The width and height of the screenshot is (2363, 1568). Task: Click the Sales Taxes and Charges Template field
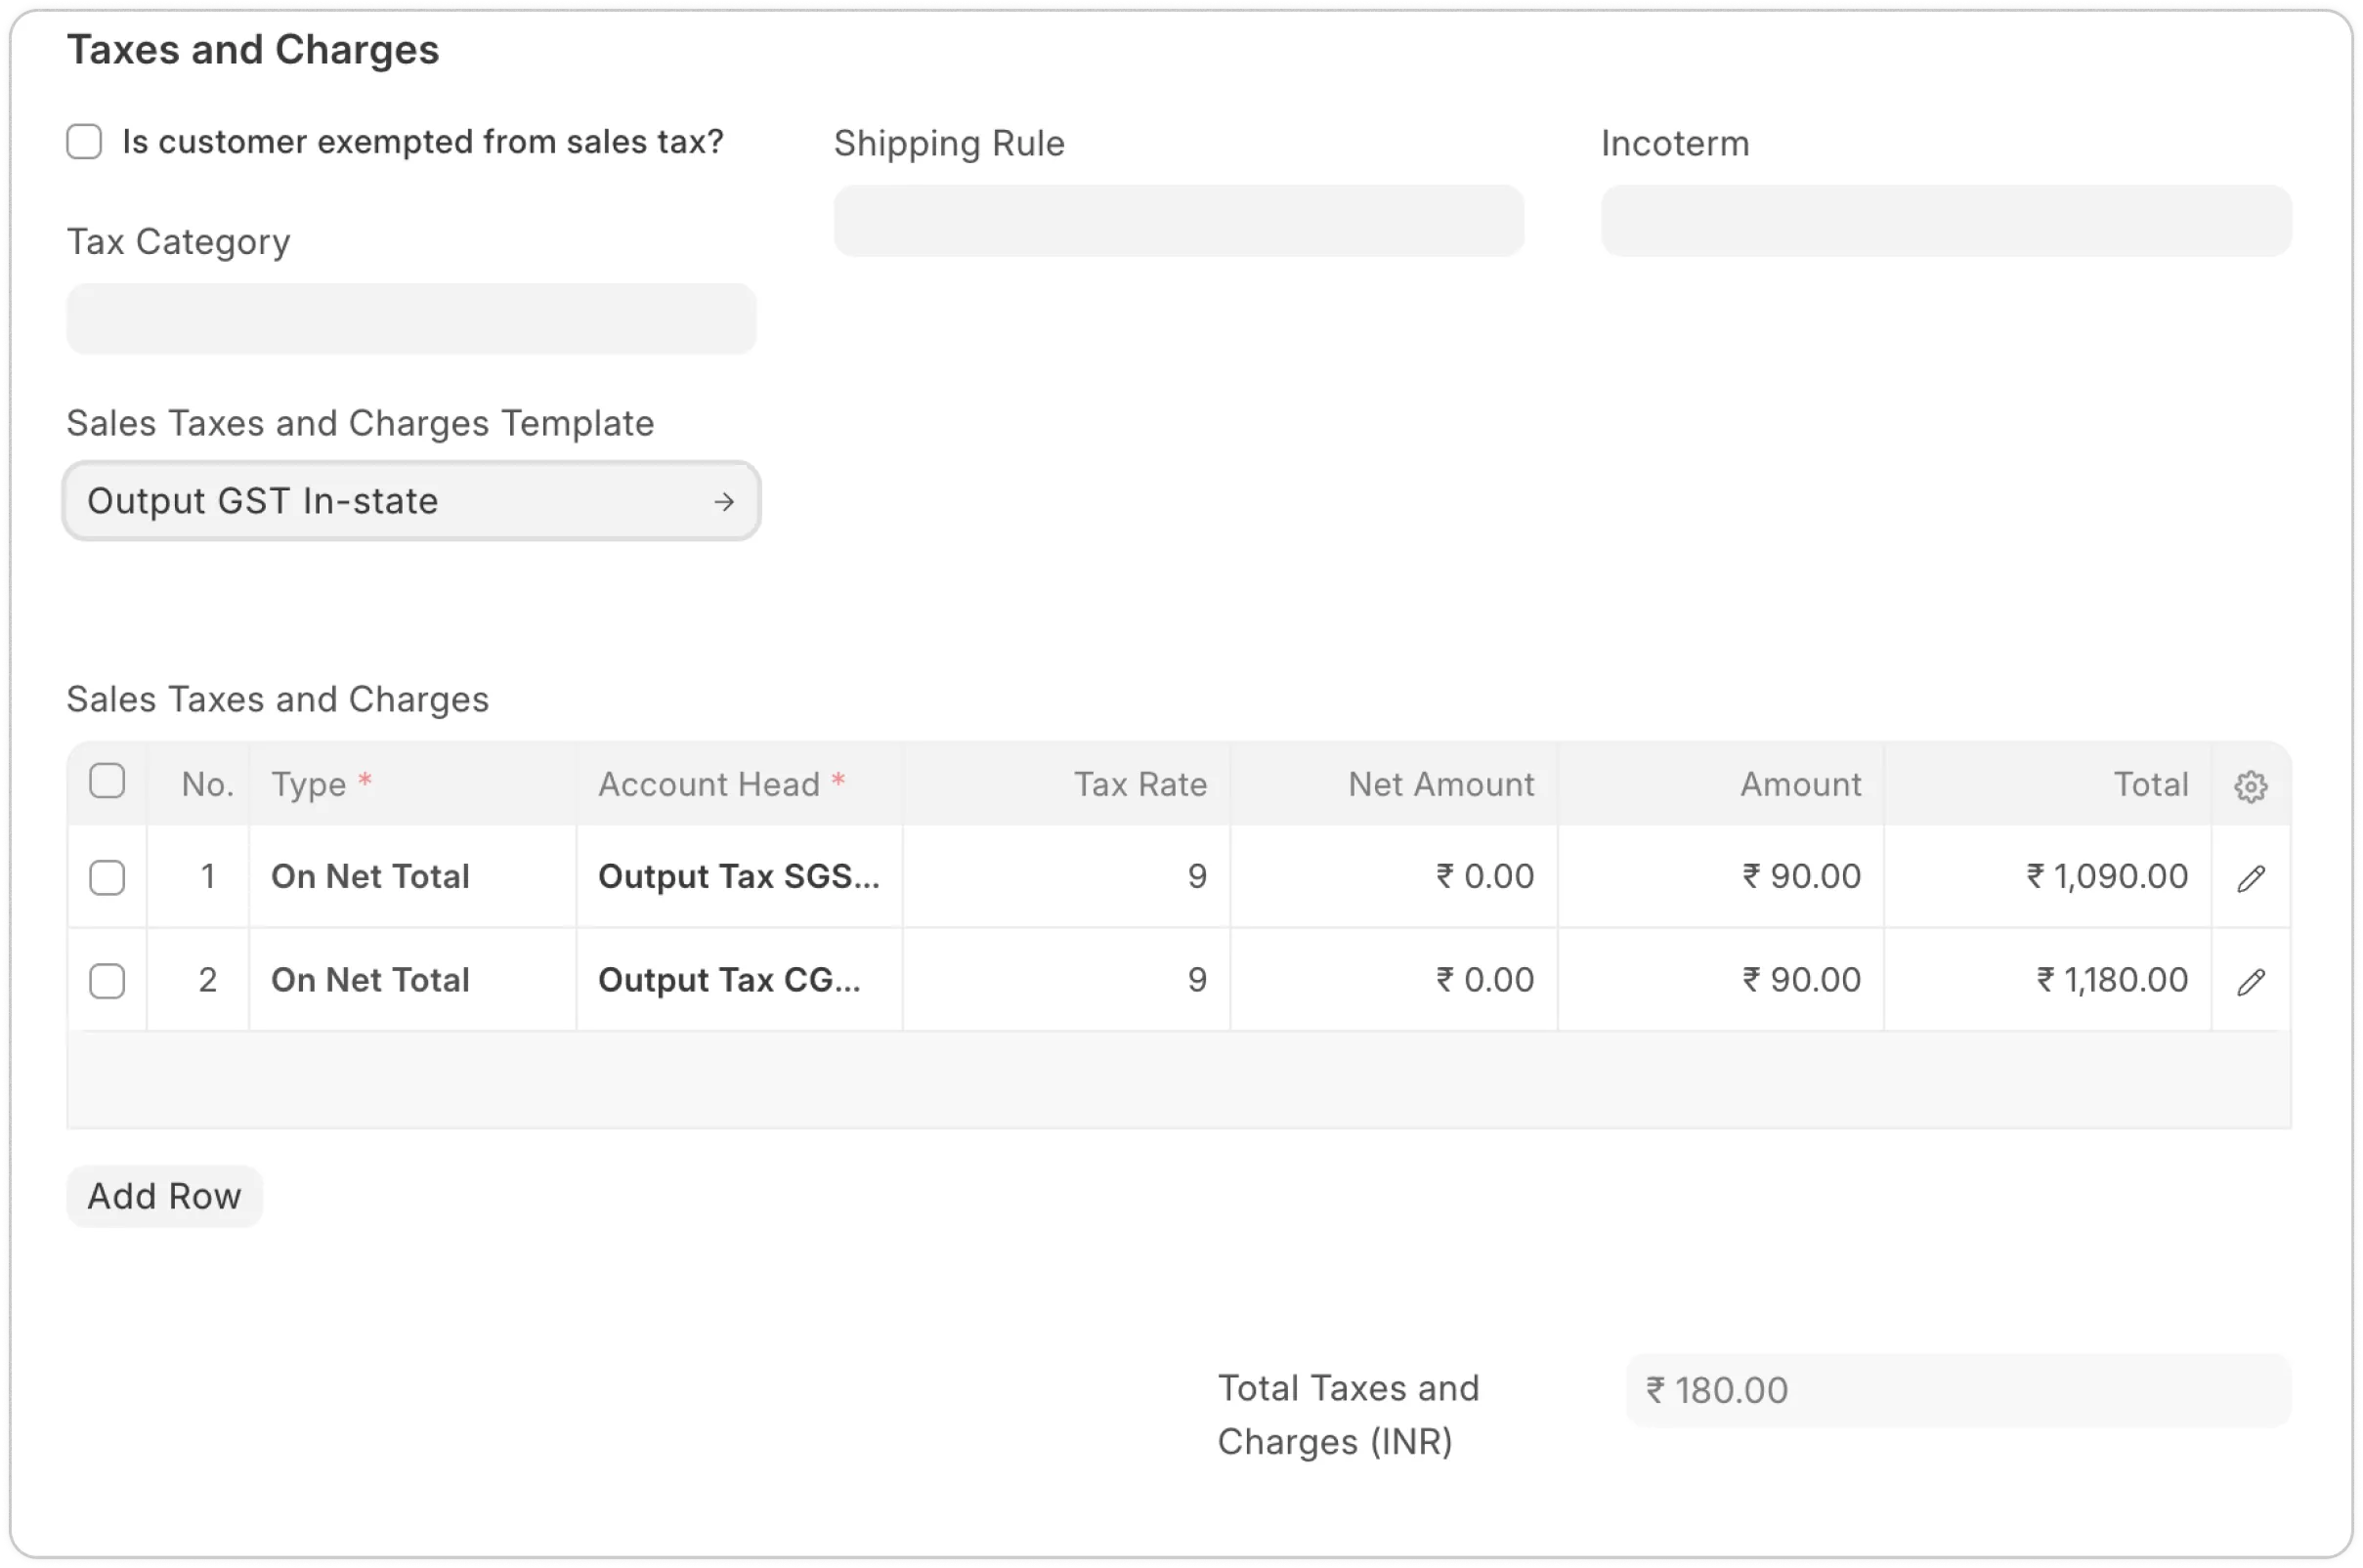(390, 501)
